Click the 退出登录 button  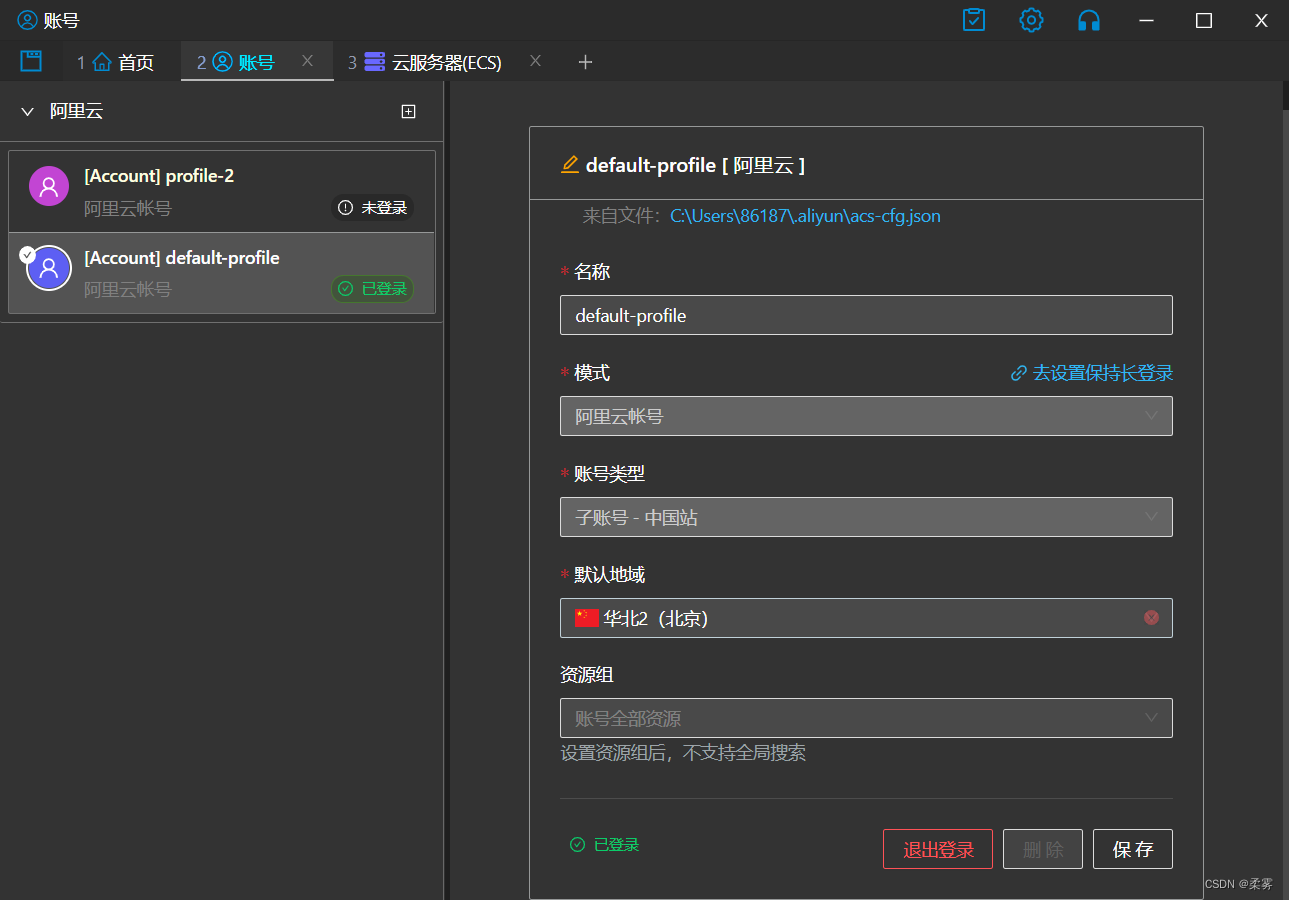(938, 849)
